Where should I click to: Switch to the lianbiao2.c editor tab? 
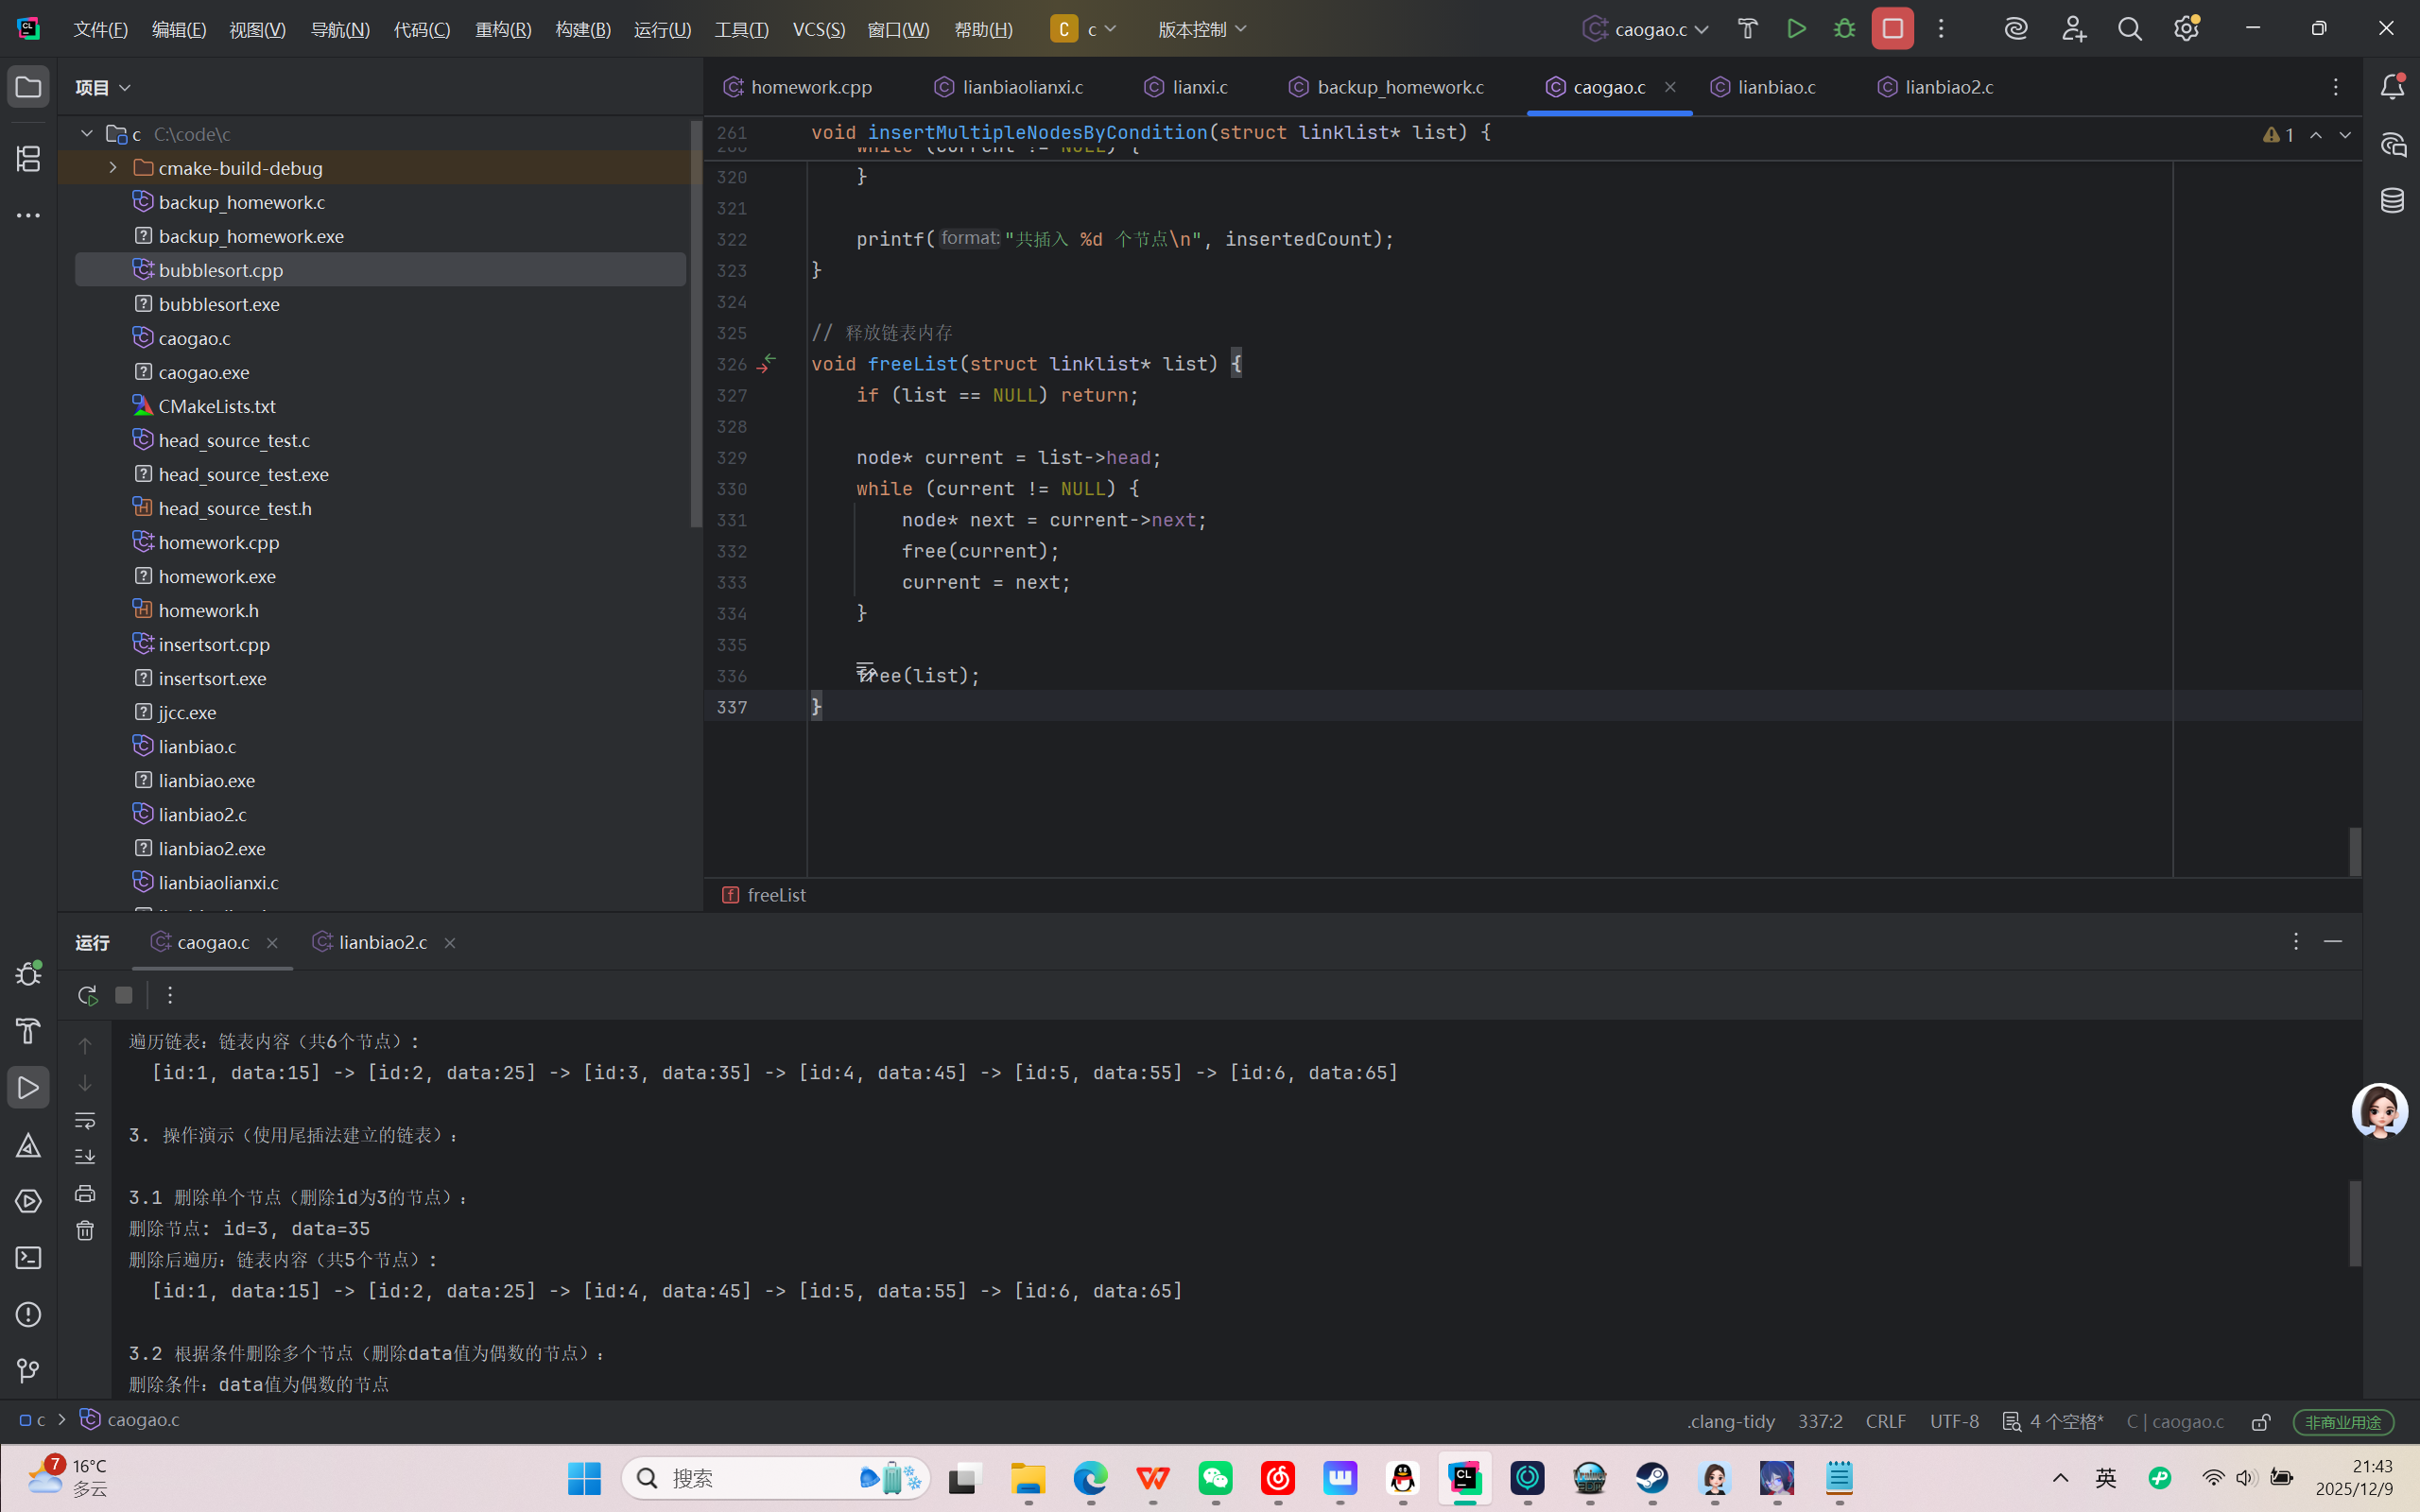click(x=1948, y=87)
